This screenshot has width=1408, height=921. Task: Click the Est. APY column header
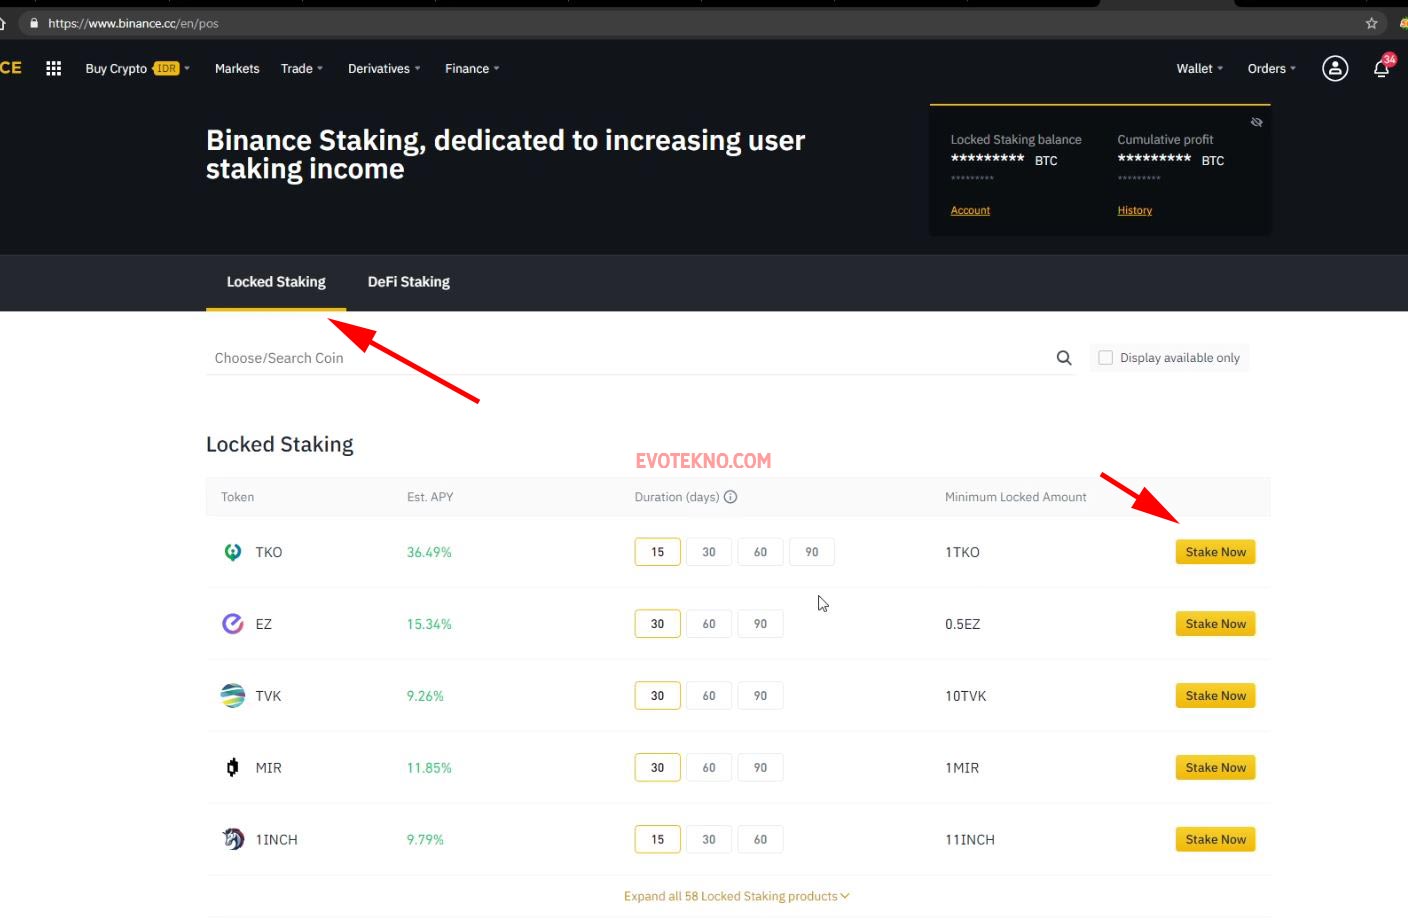pyautogui.click(x=430, y=497)
